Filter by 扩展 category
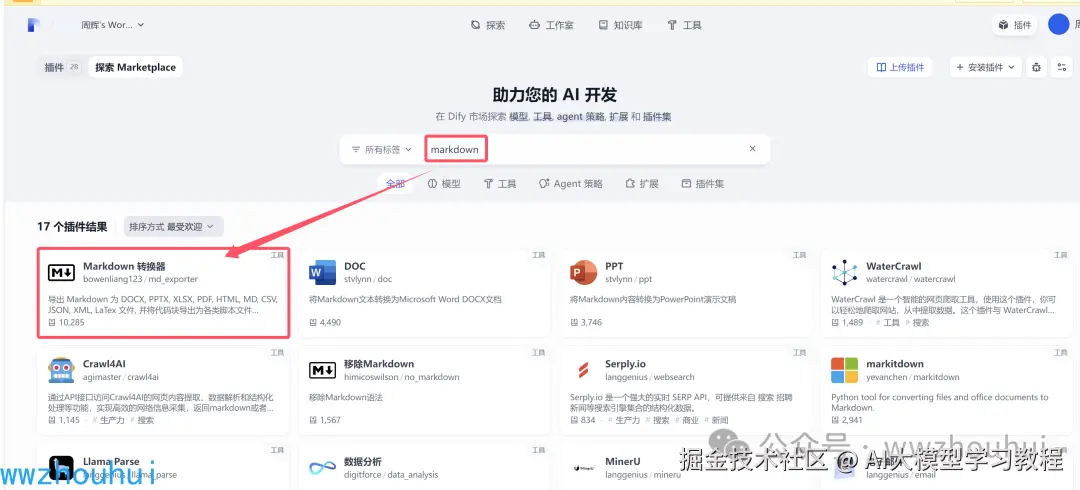 [642, 184]
